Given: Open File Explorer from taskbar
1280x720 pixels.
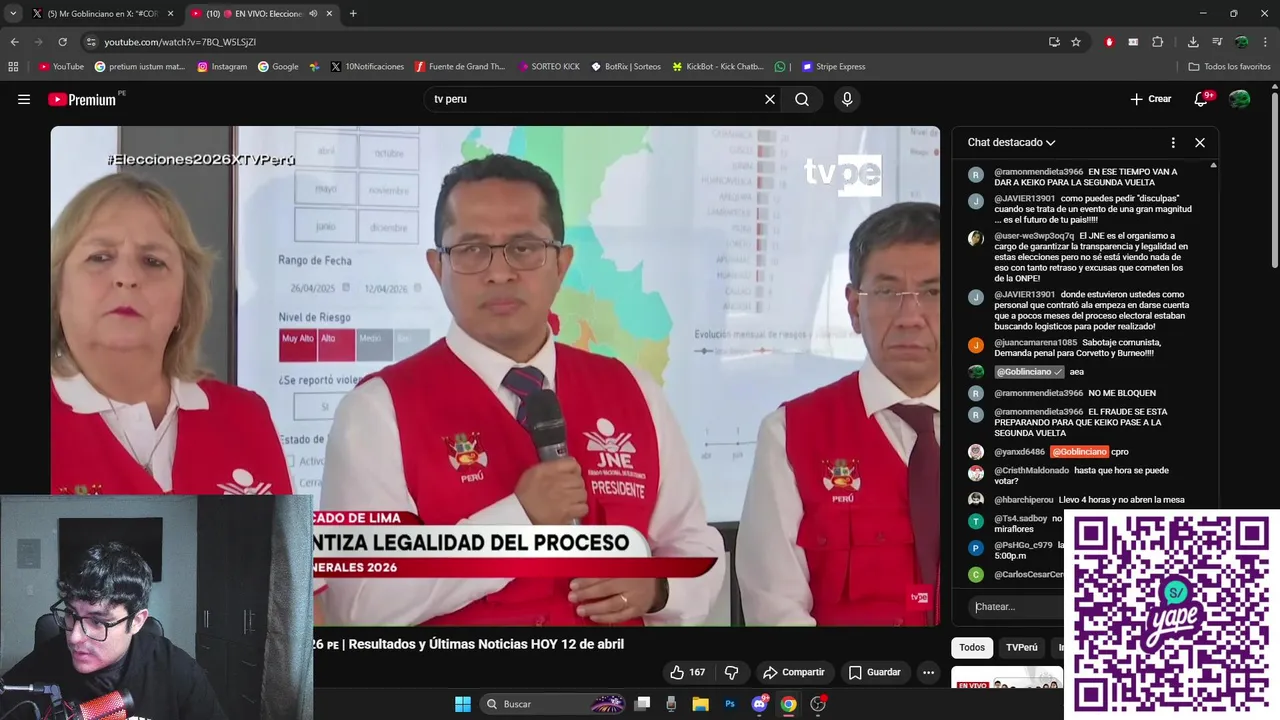Looking at the screenshot, I should [701, 704].
